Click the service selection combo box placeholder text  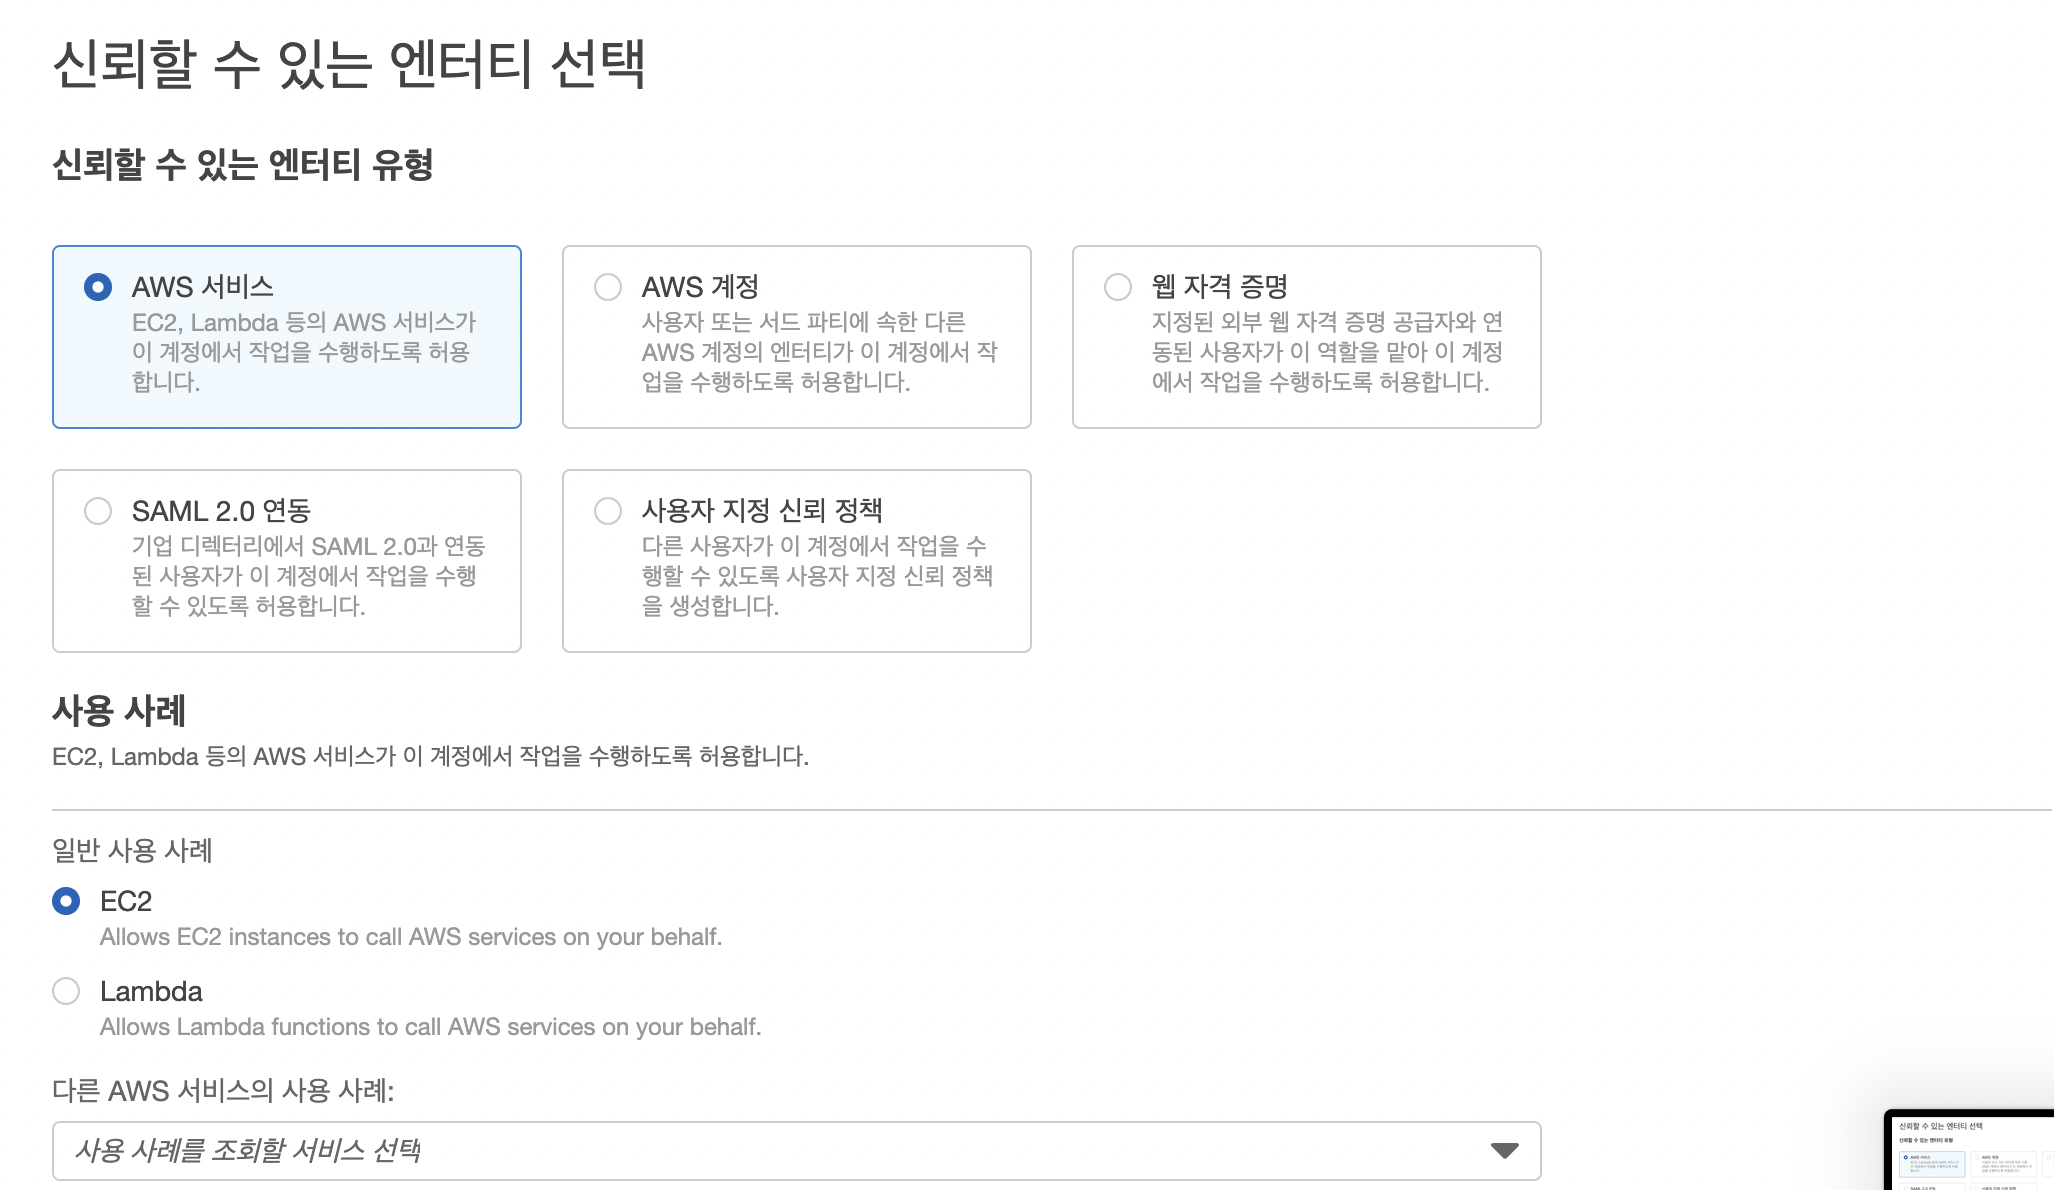coord(248,1150)
